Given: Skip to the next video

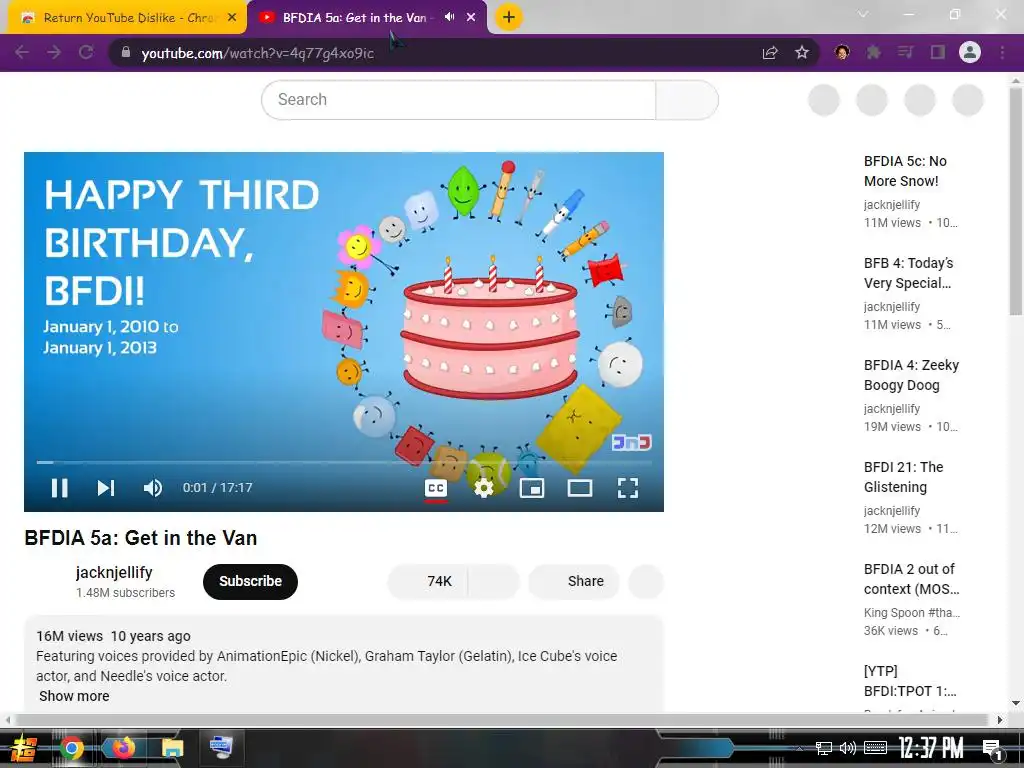Looking at the screenshot, I should pyautogui.click(x=106, y=488).
